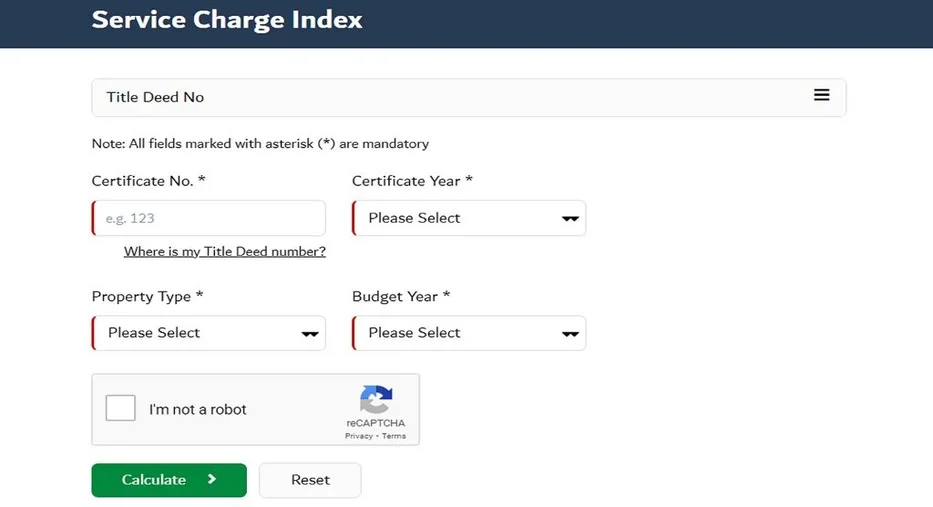Expand the Budget Year select box

pos(468,333)
